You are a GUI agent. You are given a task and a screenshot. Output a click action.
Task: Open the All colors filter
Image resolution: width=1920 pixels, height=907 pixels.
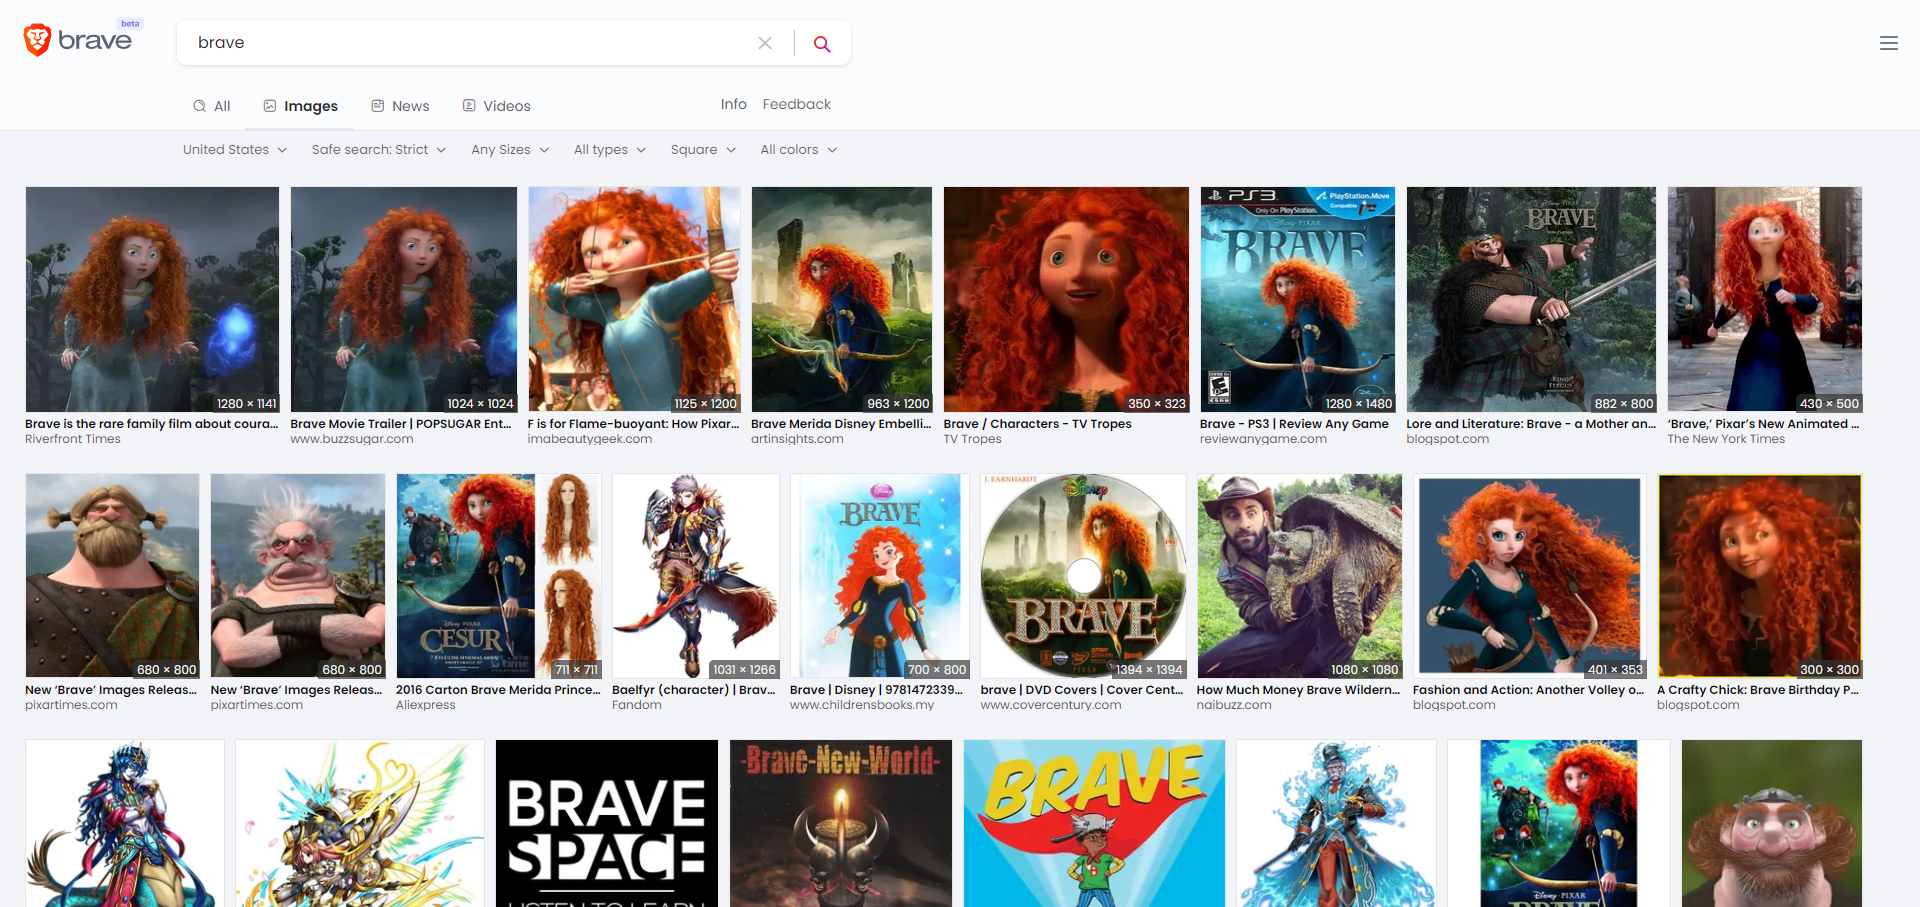[798, 150]
